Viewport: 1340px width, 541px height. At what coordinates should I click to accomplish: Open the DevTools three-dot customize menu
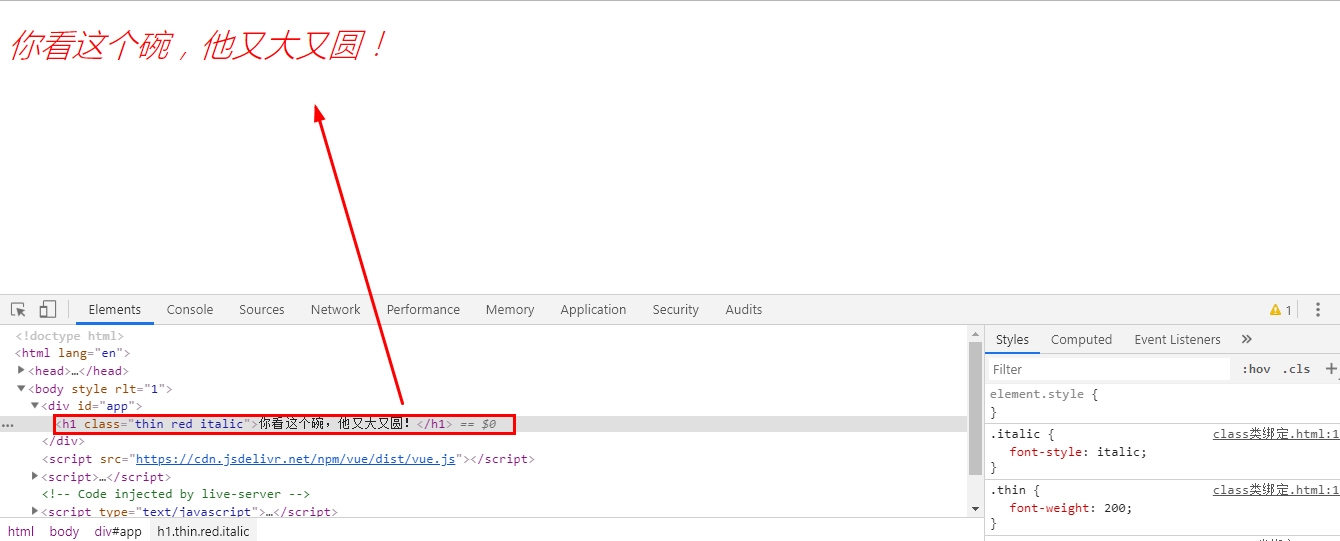coord(1318,310)
